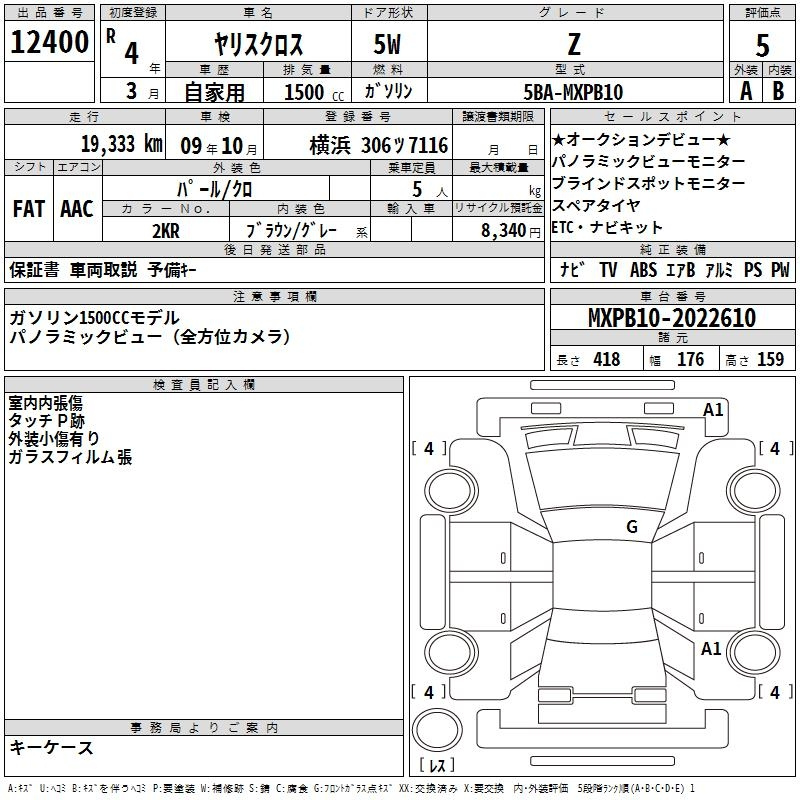800x800 pixels.
Task: Click the ABS item in standard equipment row
Action: tap(643, 269)
